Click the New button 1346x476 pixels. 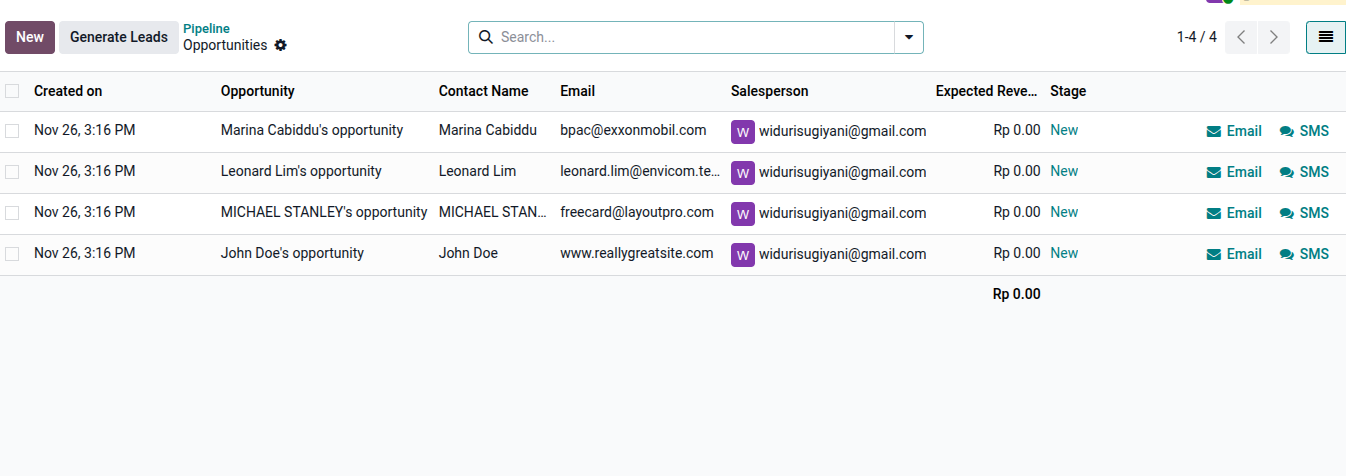(x=30, y=37)
